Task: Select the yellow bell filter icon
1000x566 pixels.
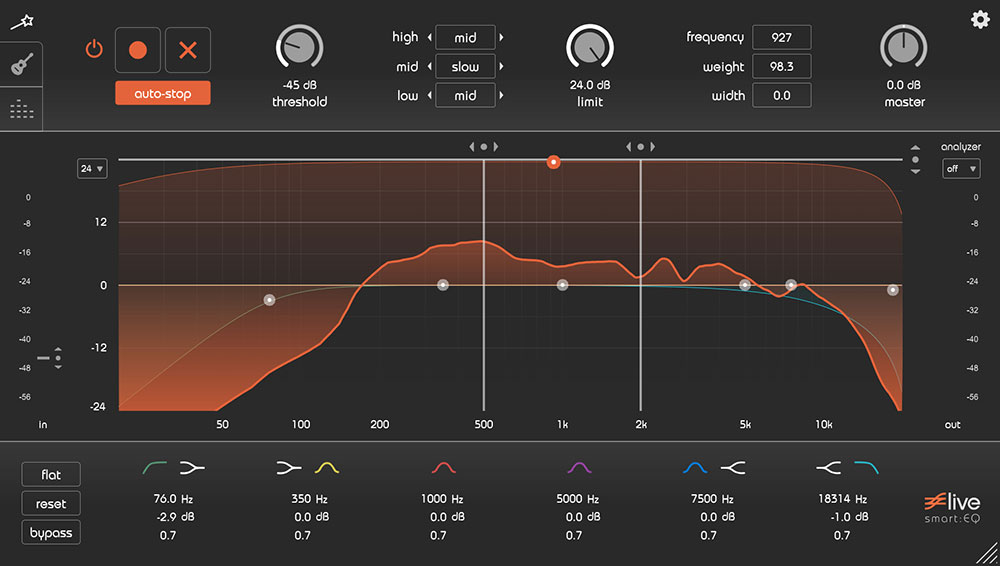Action: pyautogui.click(x=327, y=467)
